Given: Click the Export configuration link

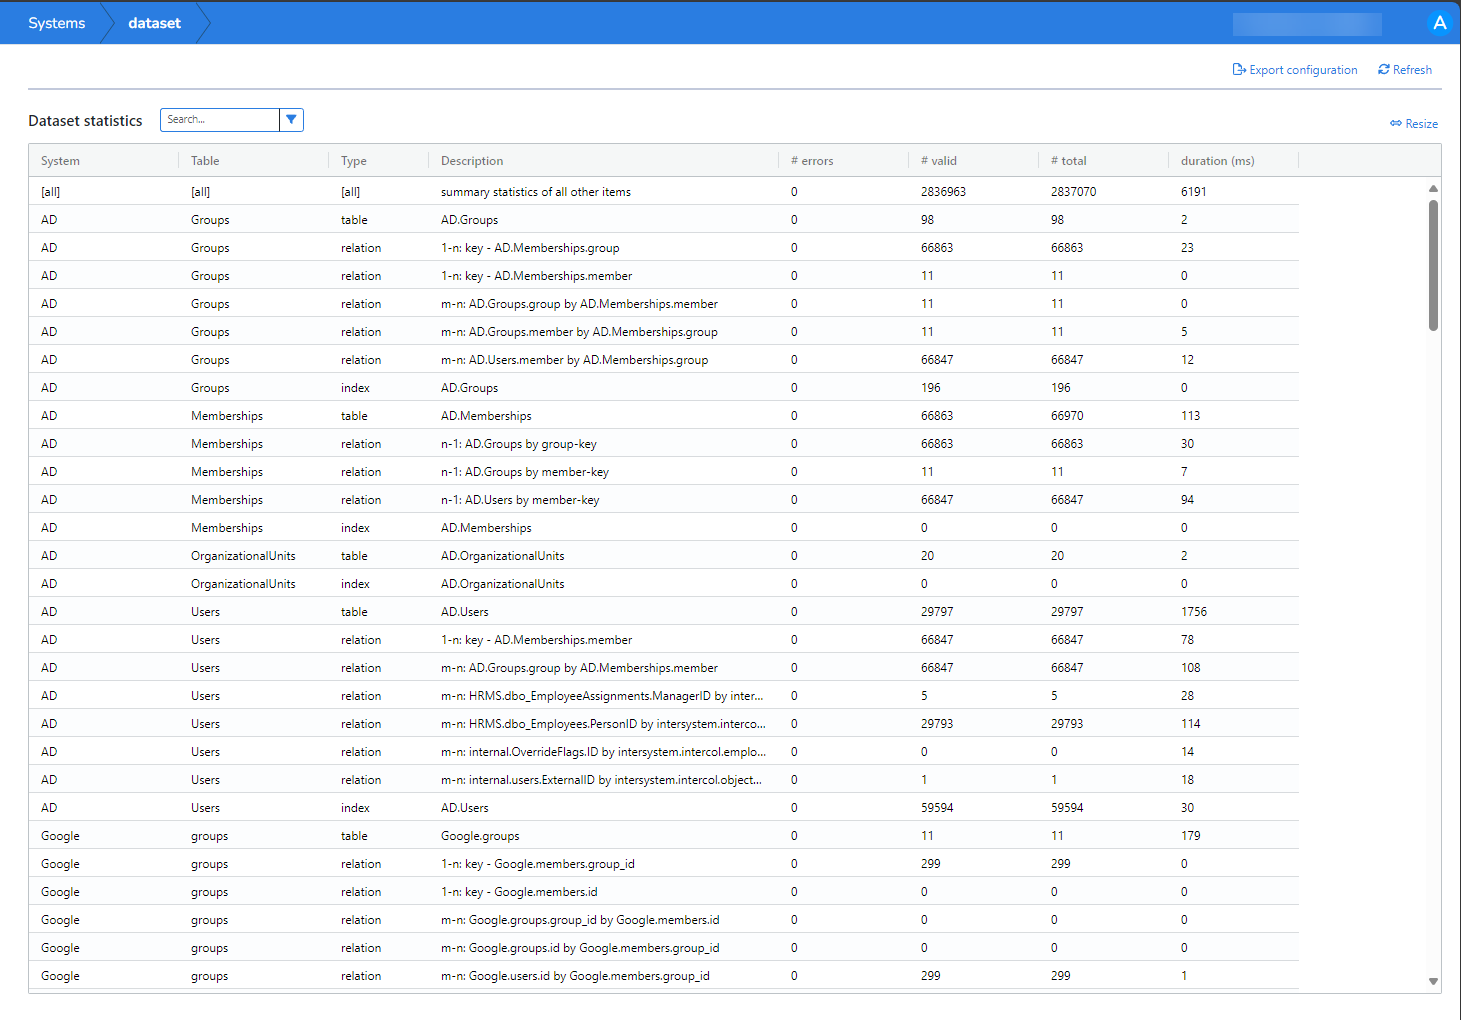Looking at the screenshot, I should 1302,69.
